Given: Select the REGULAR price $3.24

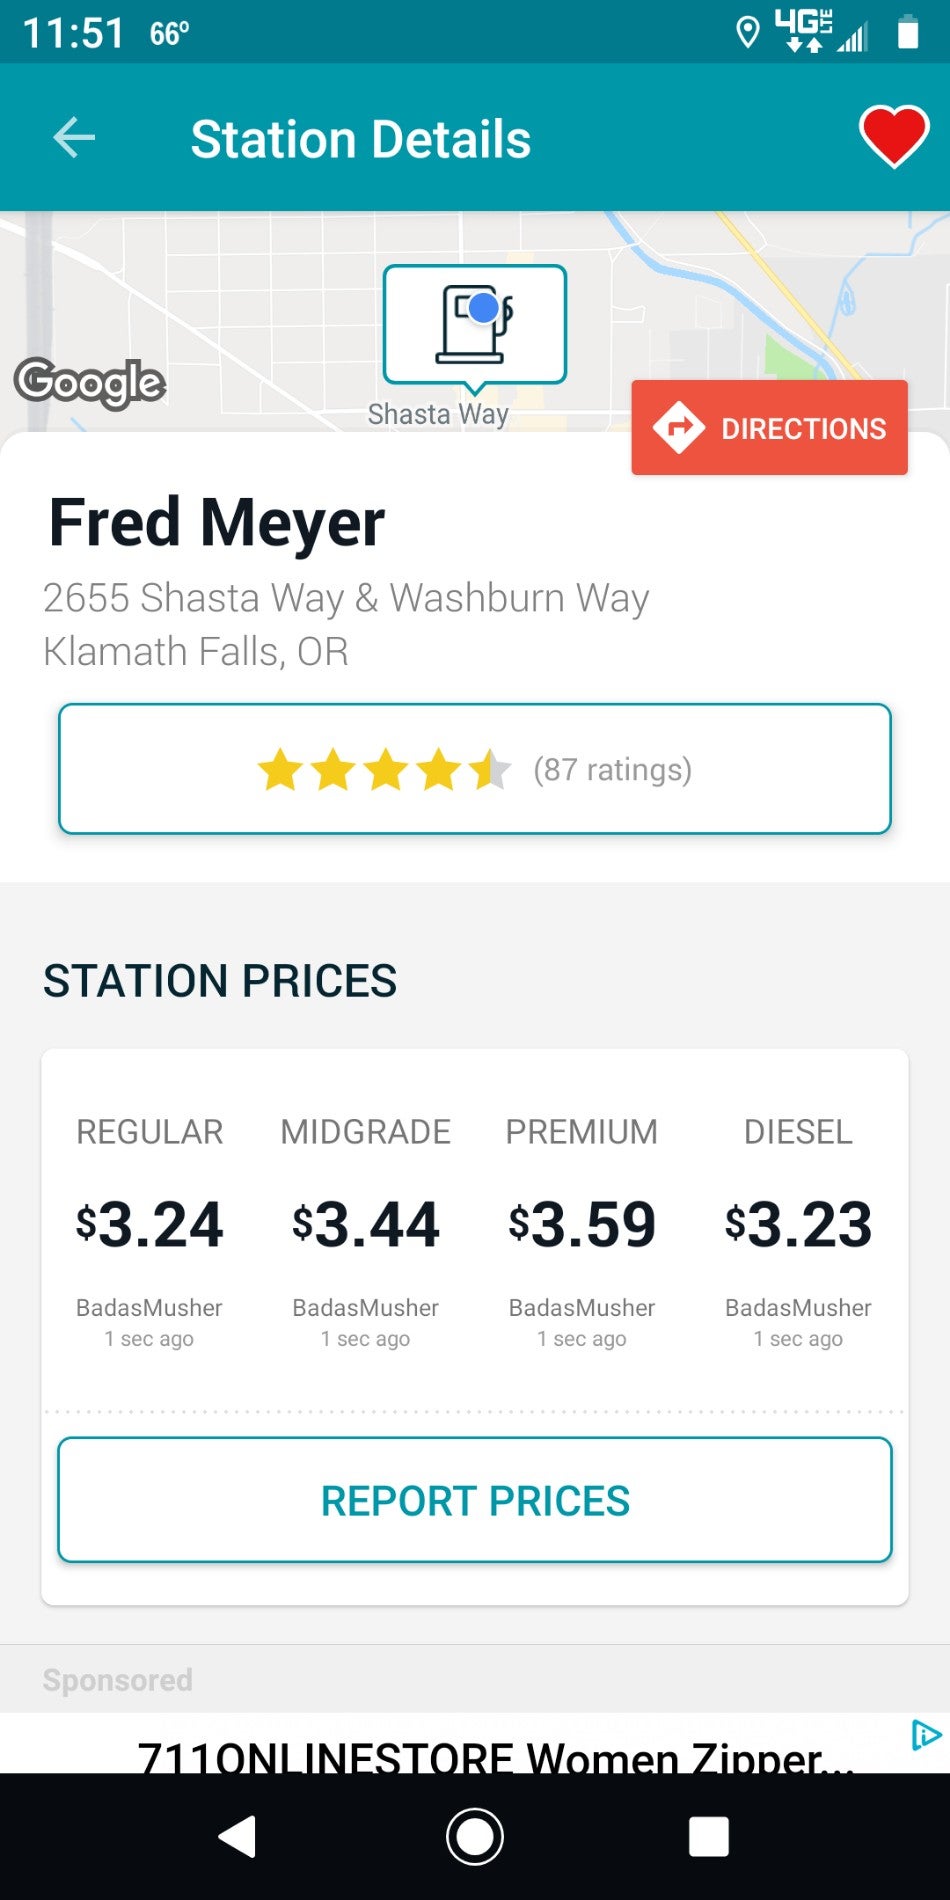Looking at the screenshot, I should [149, 1224].
